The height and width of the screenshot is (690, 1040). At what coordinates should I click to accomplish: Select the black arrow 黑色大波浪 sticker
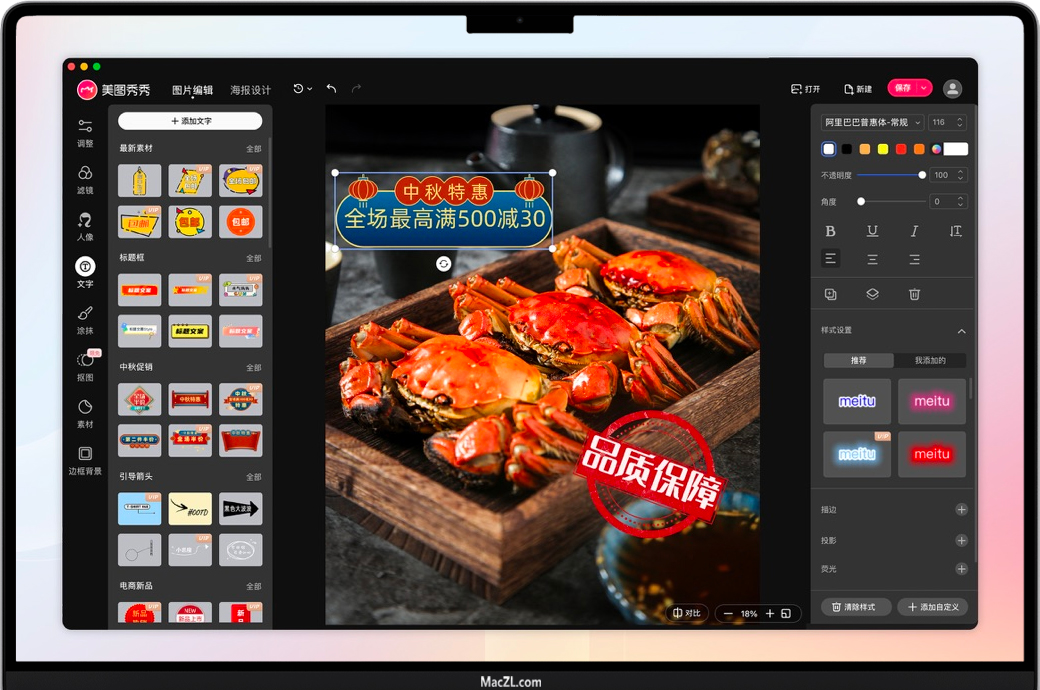pyautogui.click(x=241, y=509)
